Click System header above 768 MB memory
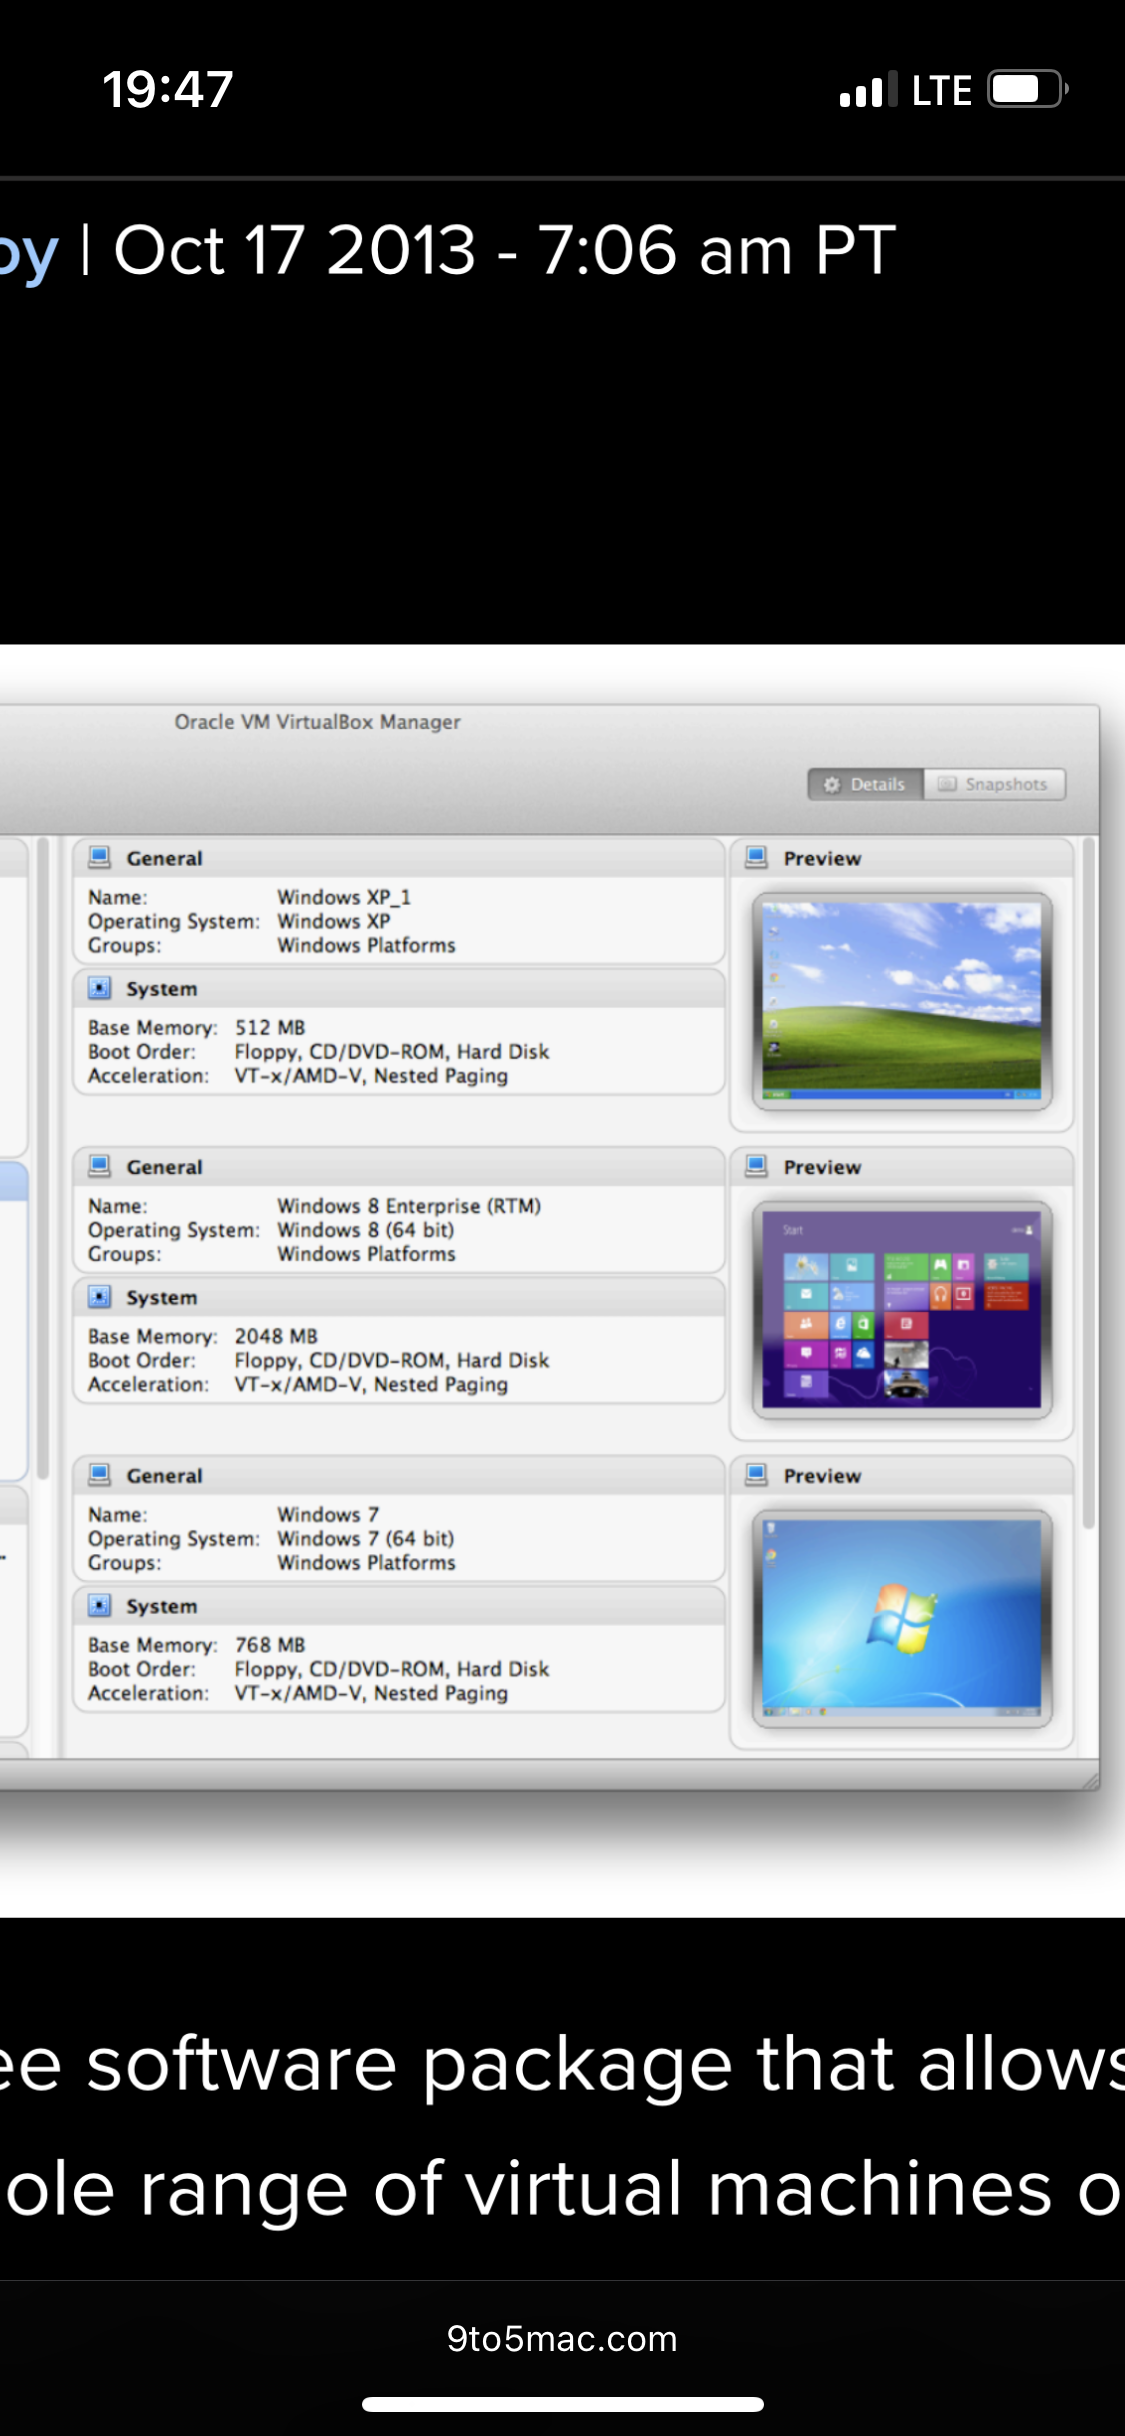The image size is (1125, 2436). (399, 1606)
